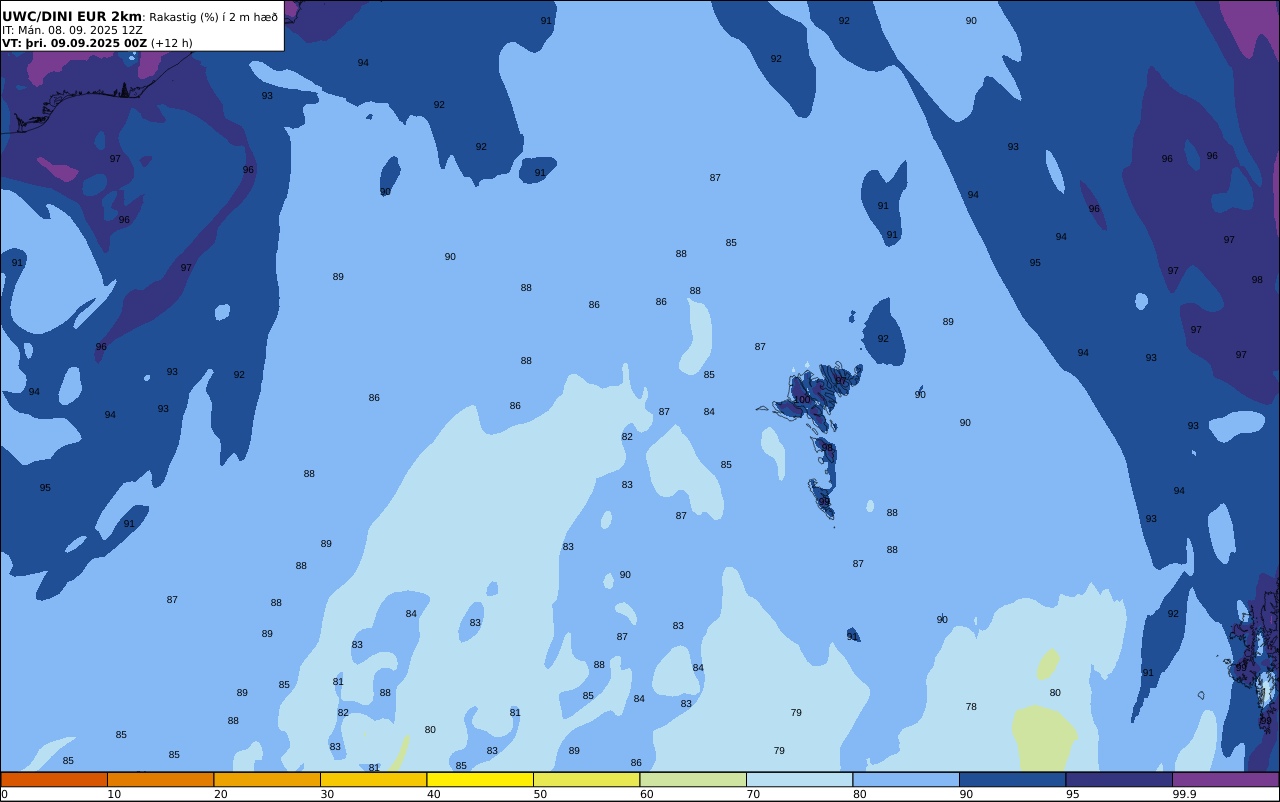Click the '60' legend tick label
Image resolution: width=1280 pixels, height=802 pixels.
(646, 794)
